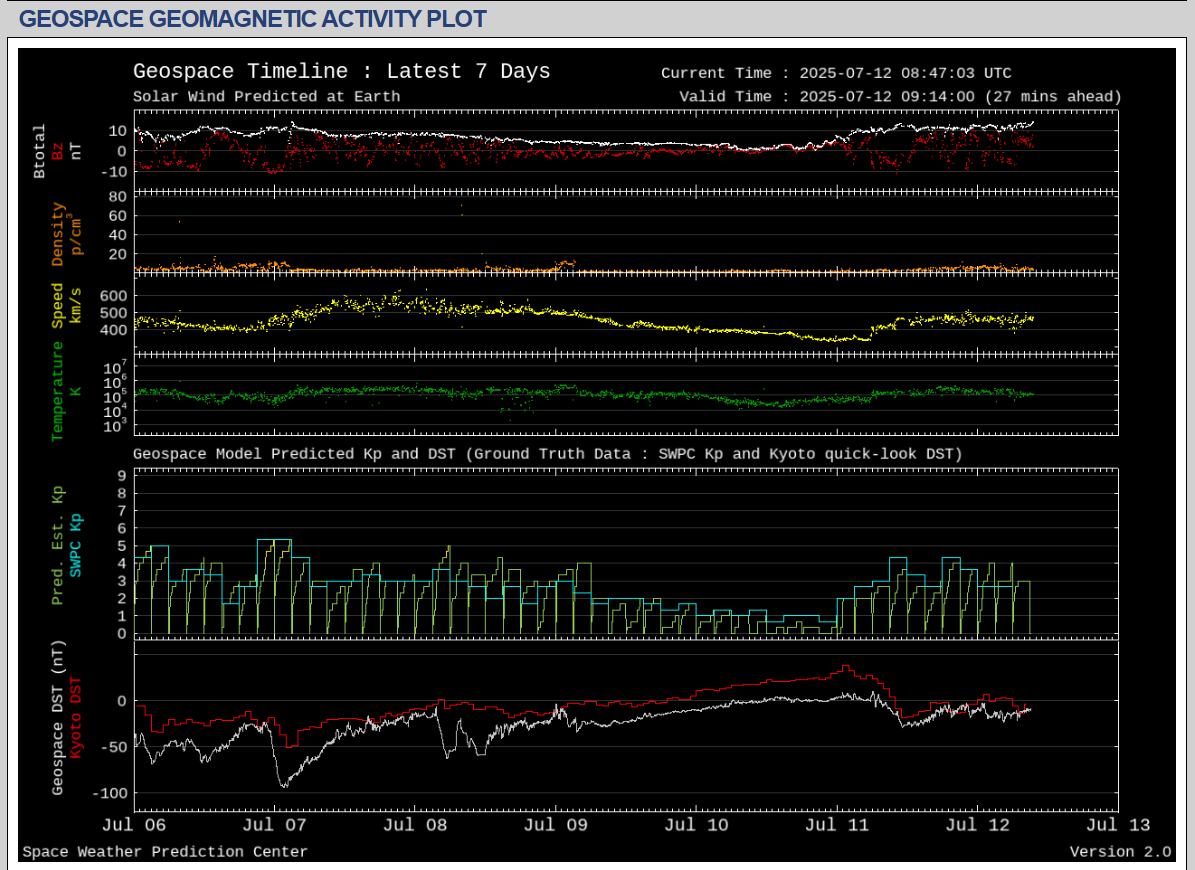Click the orange Density axis label

pos(58,235)
